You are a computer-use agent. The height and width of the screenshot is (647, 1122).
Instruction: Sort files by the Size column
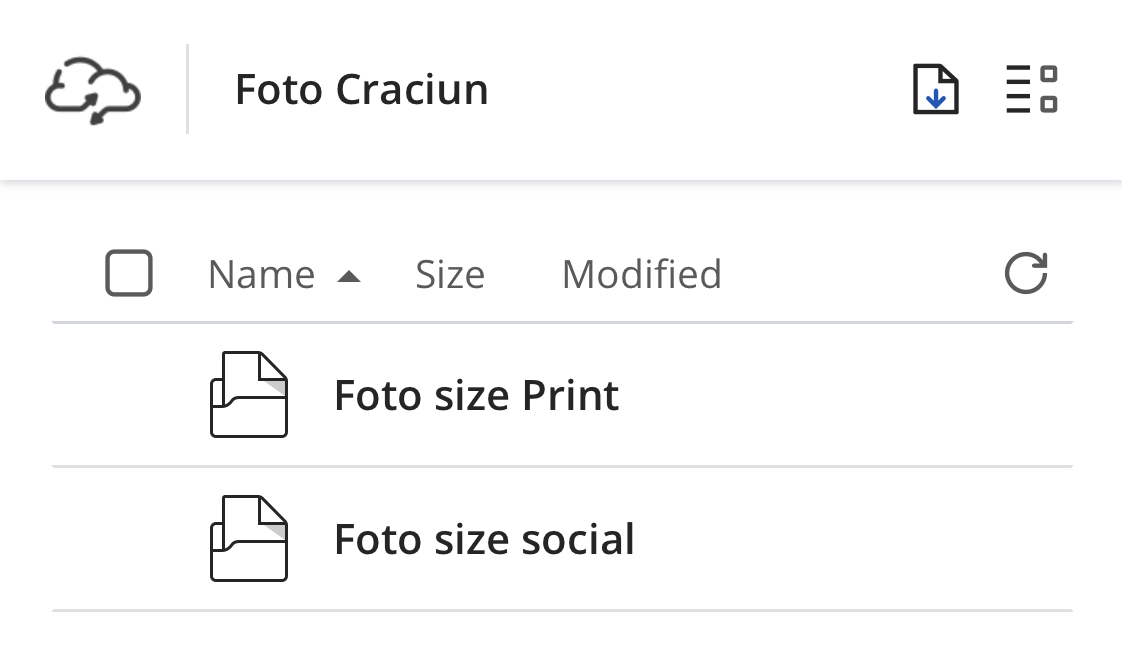click(450, 274)
